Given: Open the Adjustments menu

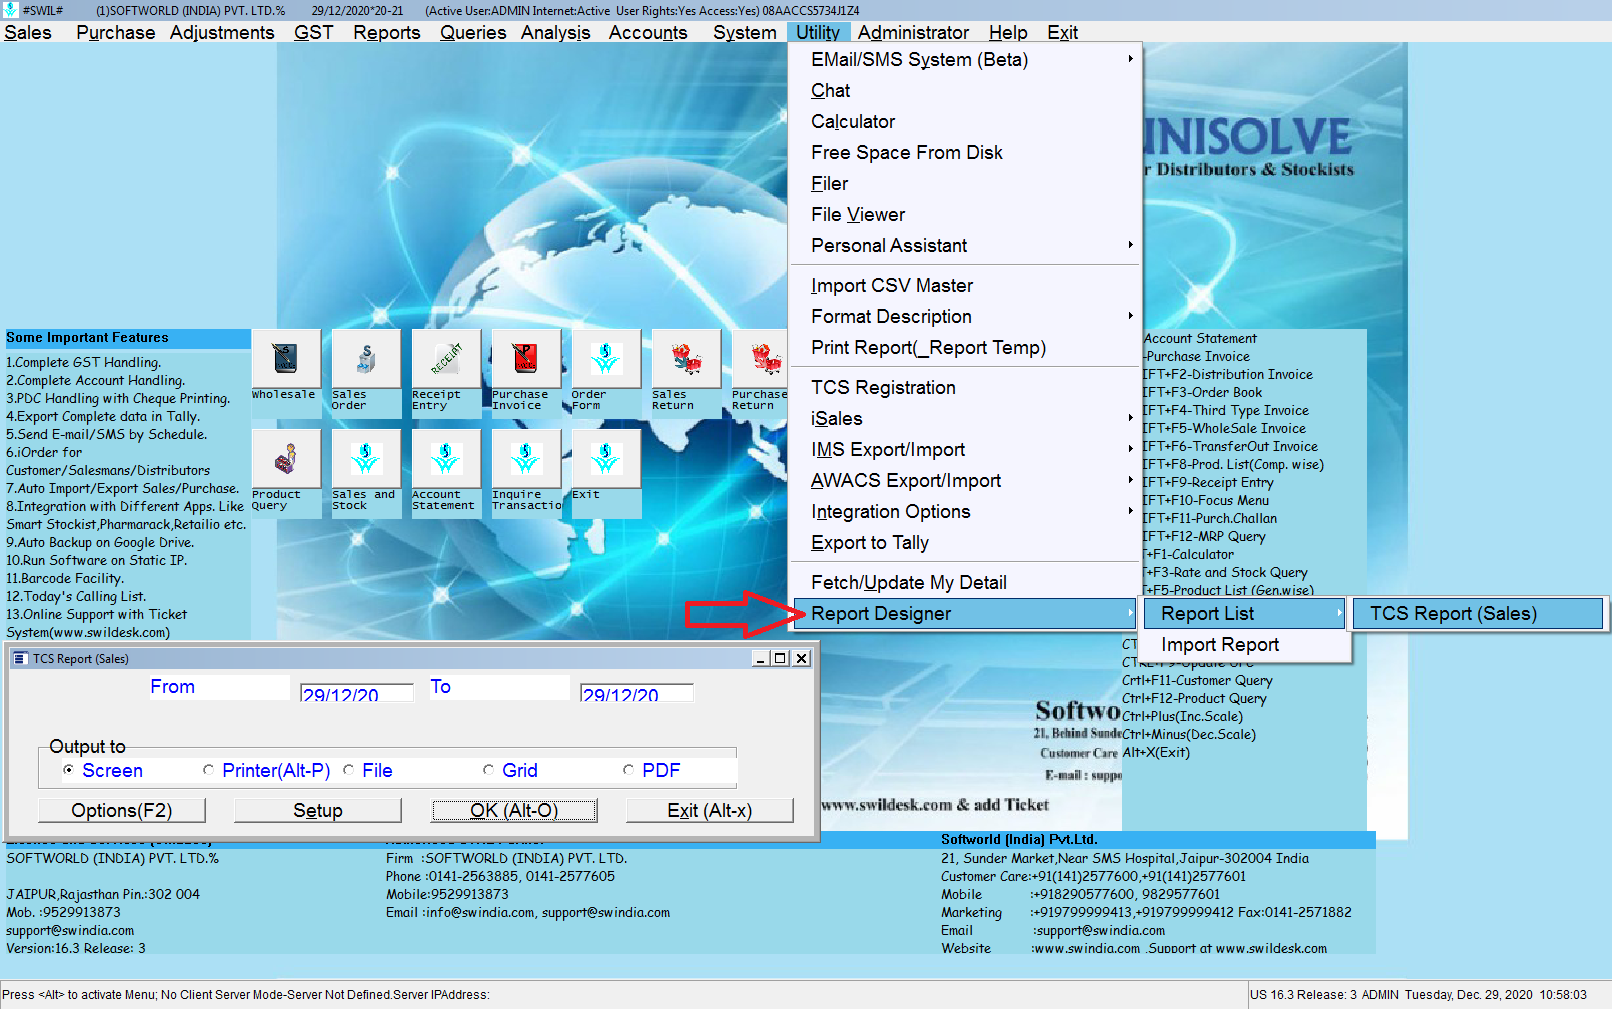Looking at the screenshot, I should coord(222,32).
